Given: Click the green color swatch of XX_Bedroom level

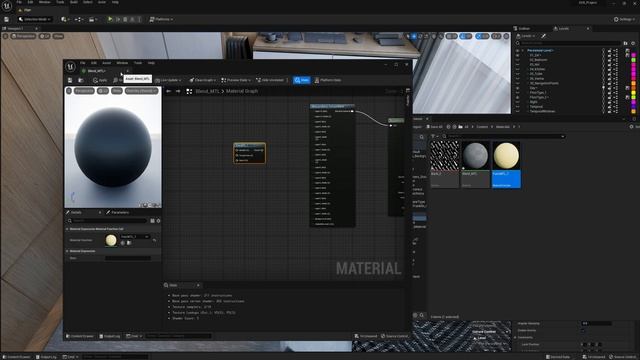Looking at the screenshot, I should tap(633, 60).
